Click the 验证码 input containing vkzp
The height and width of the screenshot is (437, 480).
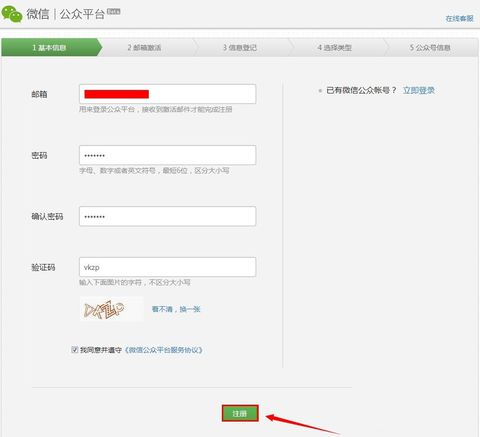pyautogui.click(x=167, y=267)
